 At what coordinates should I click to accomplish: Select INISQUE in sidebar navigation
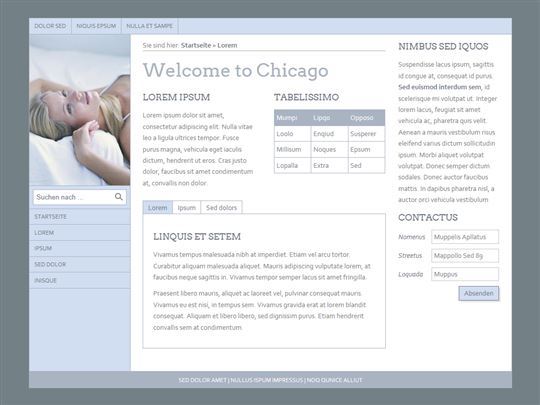[80, 280]
